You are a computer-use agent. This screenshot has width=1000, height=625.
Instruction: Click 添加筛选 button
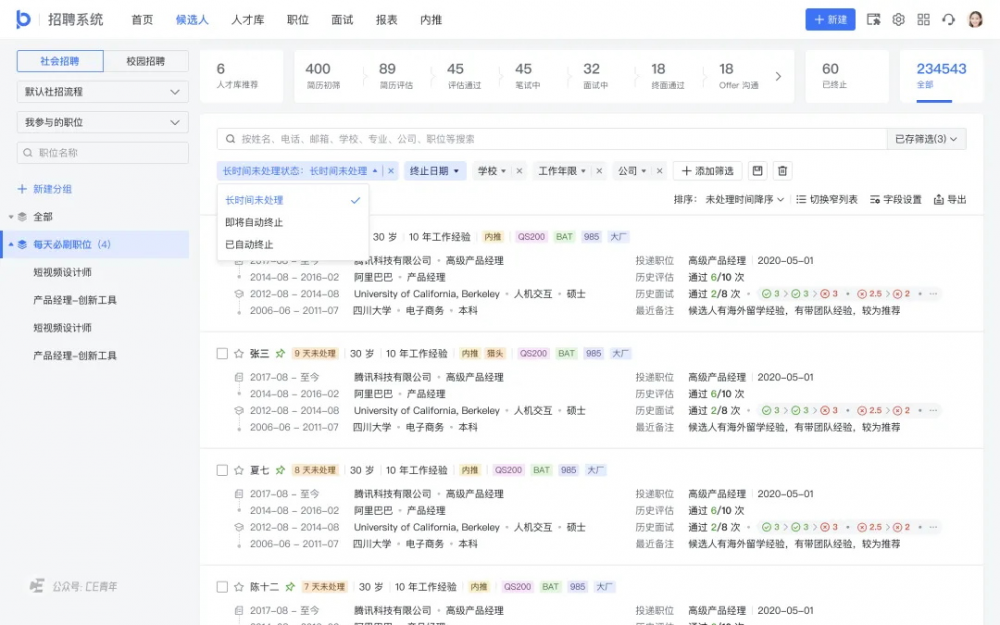707,171
